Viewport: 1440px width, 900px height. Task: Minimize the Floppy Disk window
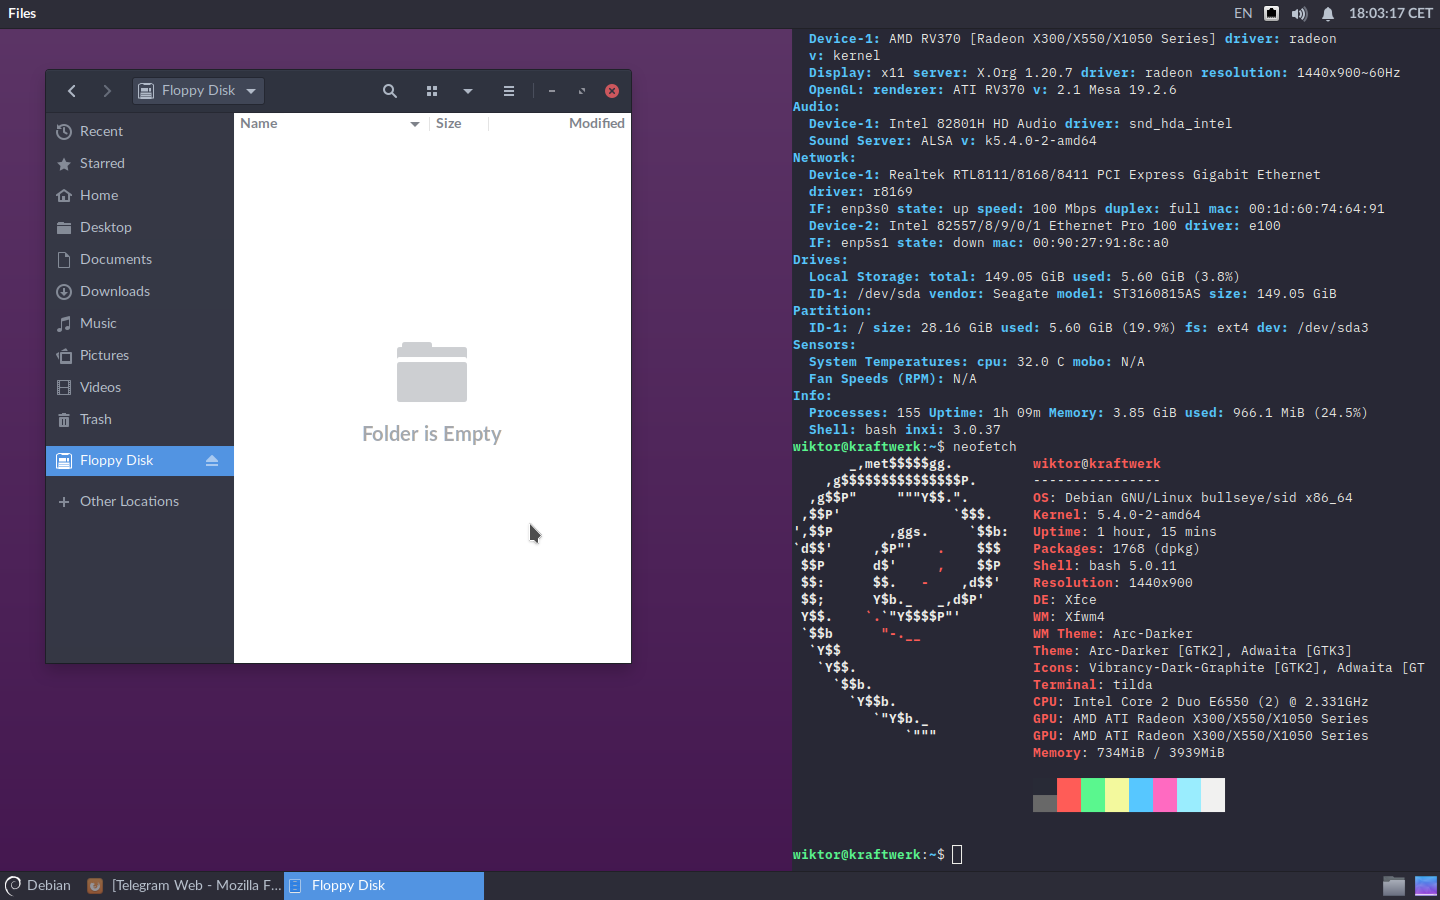click(552, 91)
